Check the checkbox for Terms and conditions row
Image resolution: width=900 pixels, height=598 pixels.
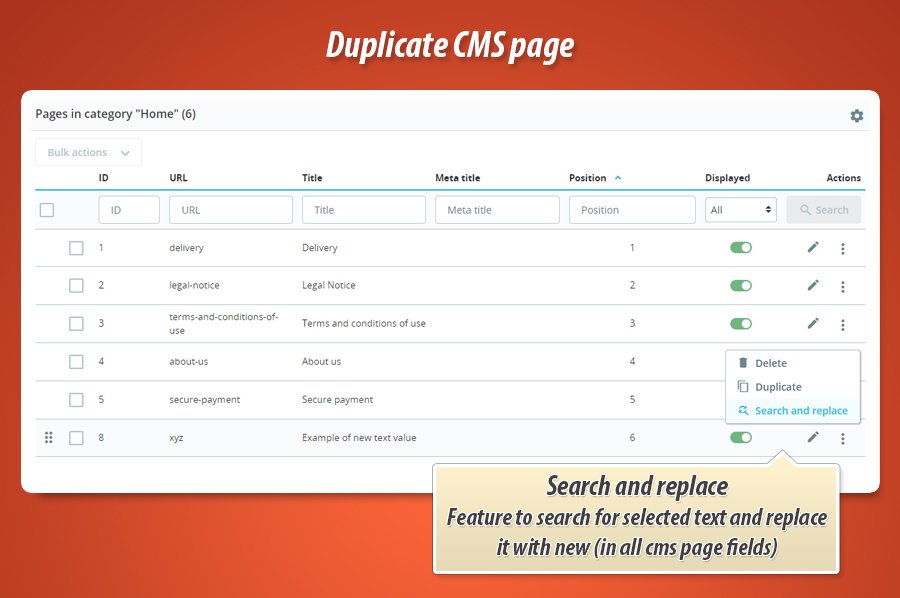click(76, 323)
